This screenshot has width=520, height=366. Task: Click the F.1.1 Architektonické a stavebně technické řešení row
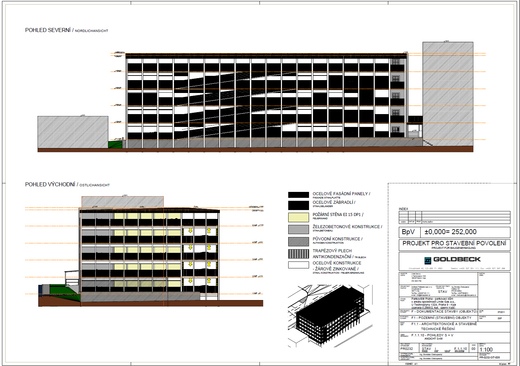click(455, 326)
